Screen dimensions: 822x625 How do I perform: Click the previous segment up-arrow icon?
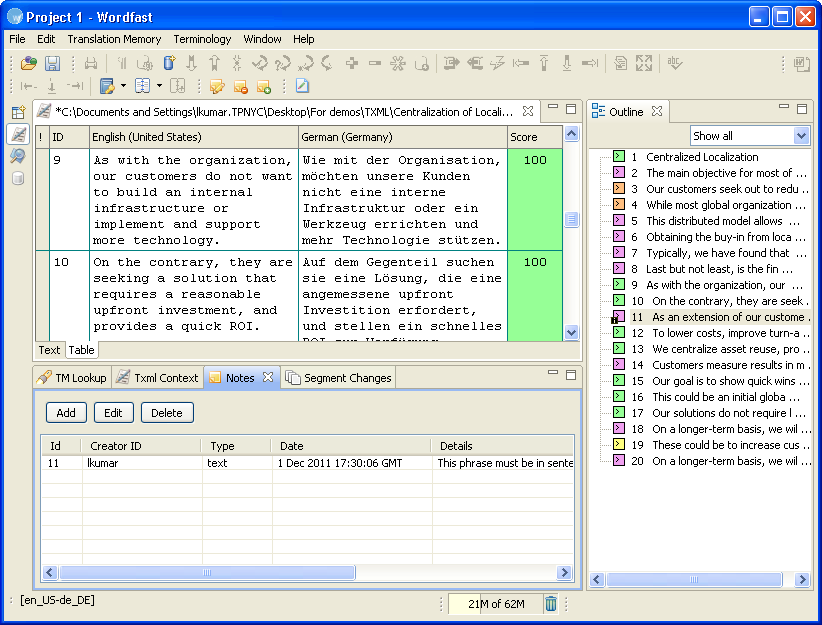click(x=214, y=63)
